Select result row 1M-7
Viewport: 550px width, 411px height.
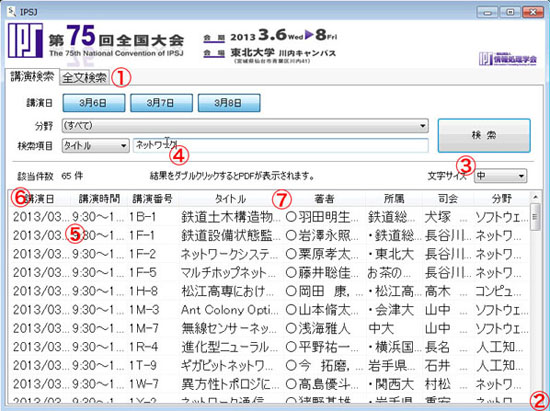pos(269,329)
